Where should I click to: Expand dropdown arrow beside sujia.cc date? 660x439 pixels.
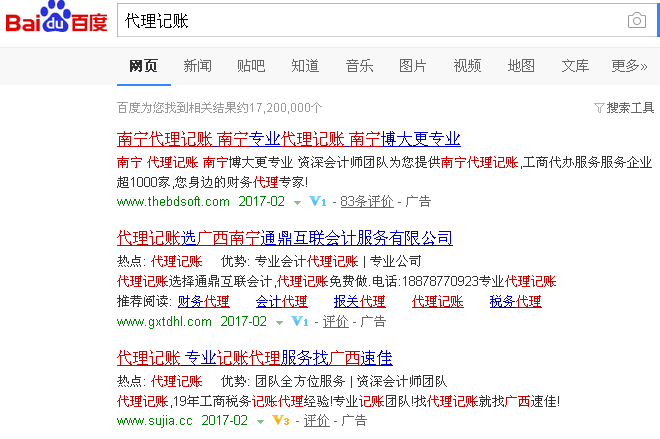pos(260,421)
